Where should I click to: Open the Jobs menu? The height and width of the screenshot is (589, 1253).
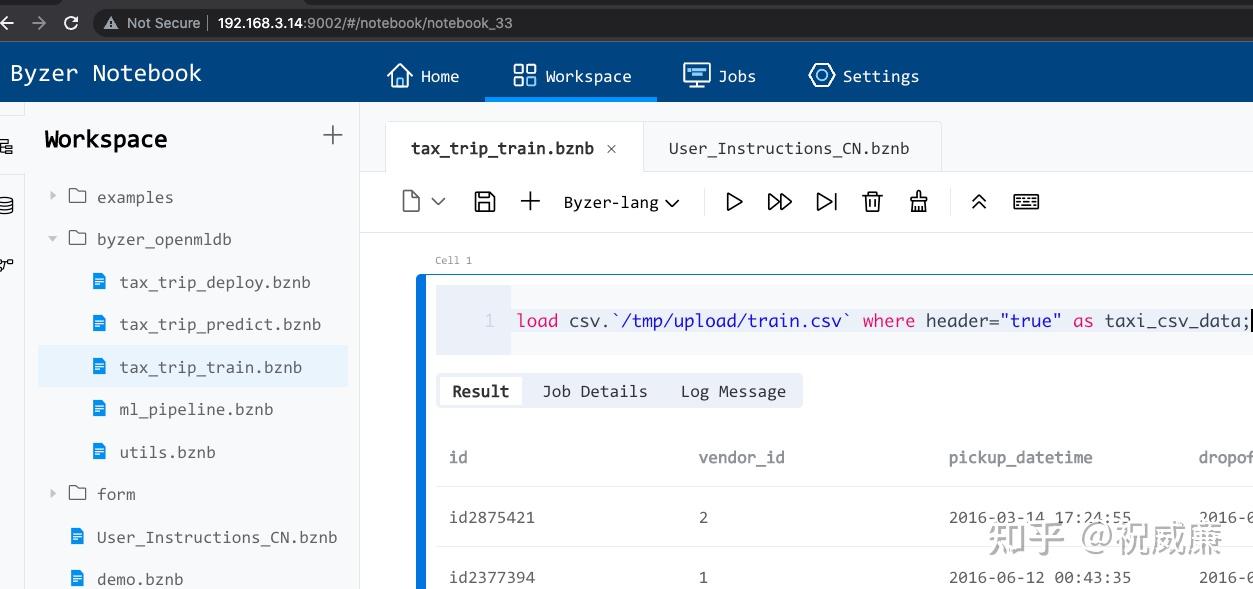[x=719, y=76]
